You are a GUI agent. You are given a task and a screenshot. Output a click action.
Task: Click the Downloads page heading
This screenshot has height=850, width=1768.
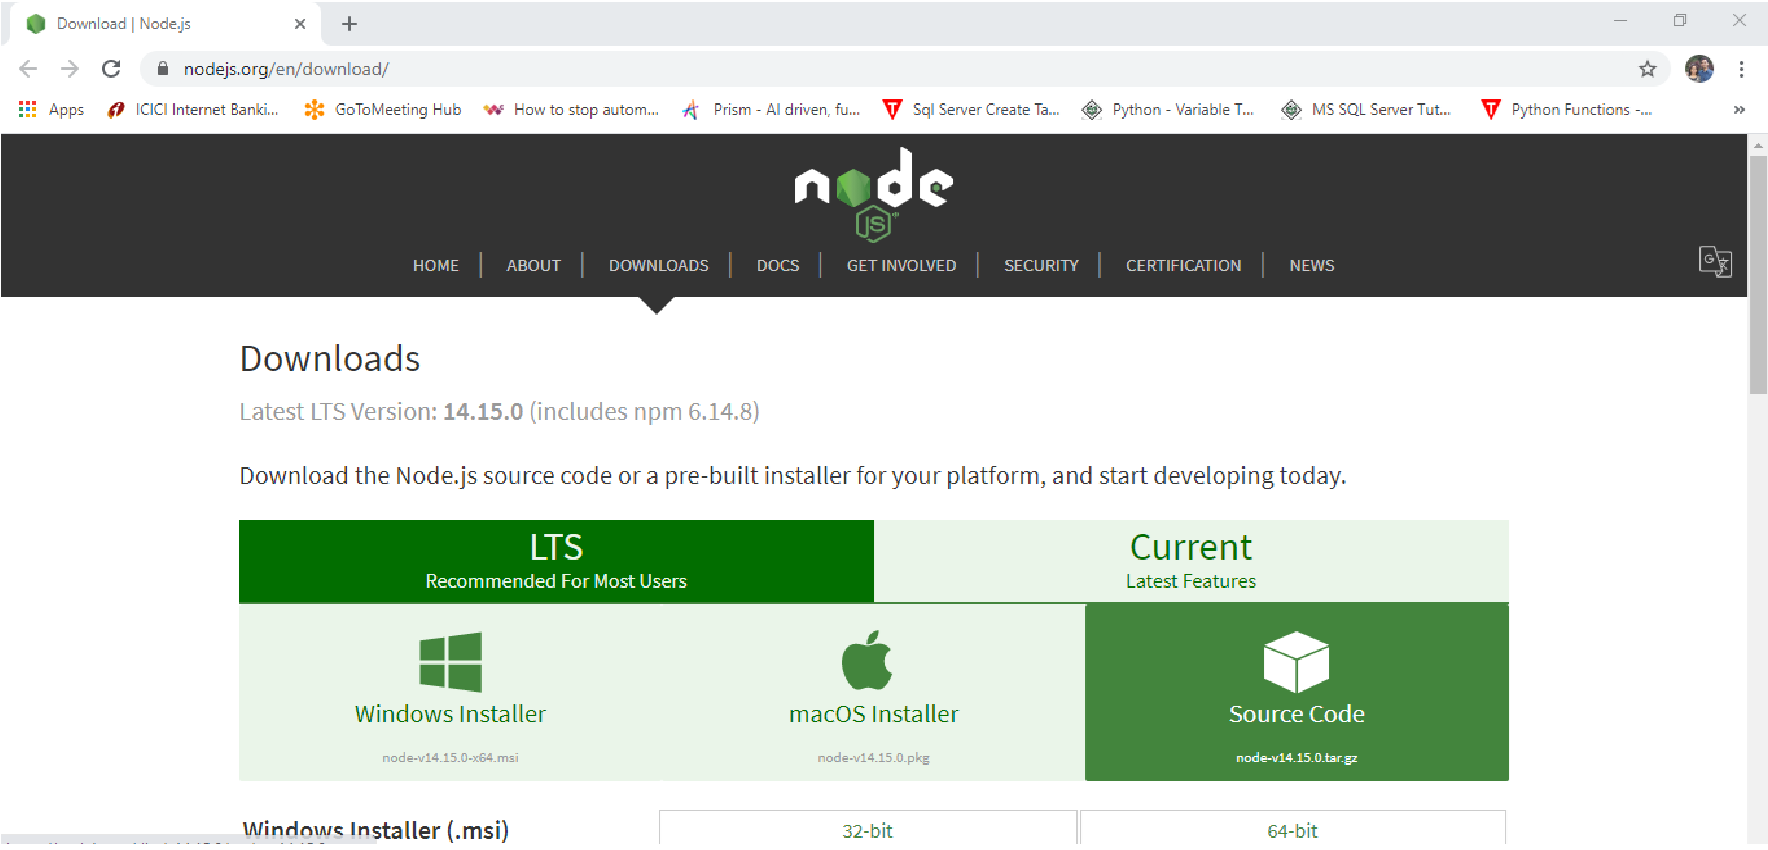coord(330,359)
